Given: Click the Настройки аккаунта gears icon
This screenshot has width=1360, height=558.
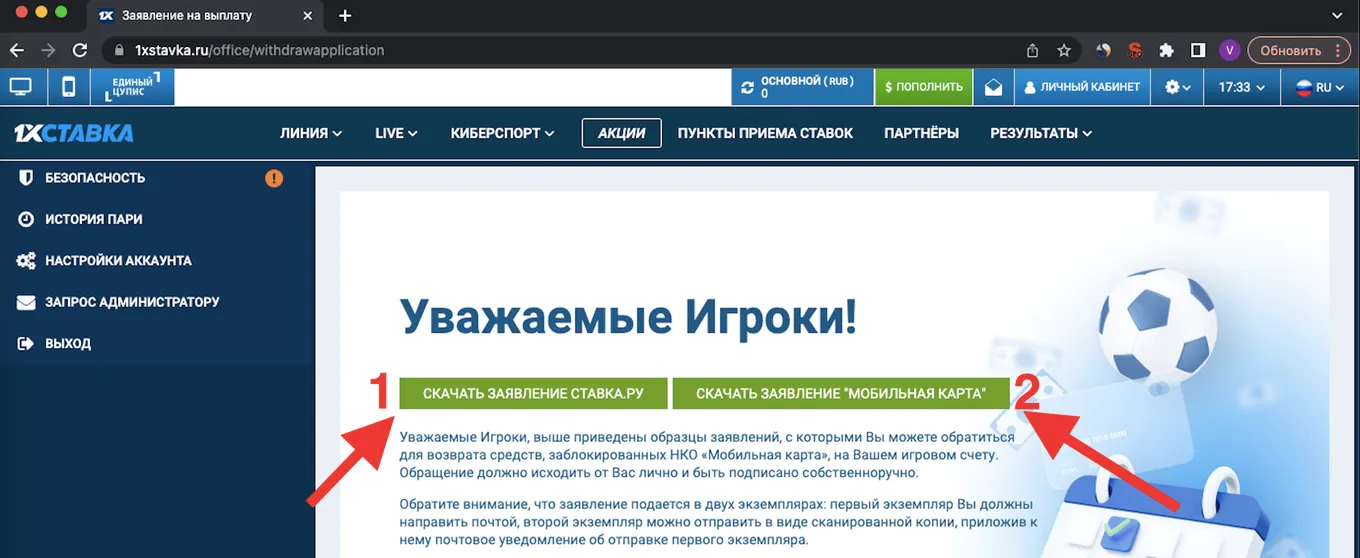Looking at the screenshot, I should 26,261.
